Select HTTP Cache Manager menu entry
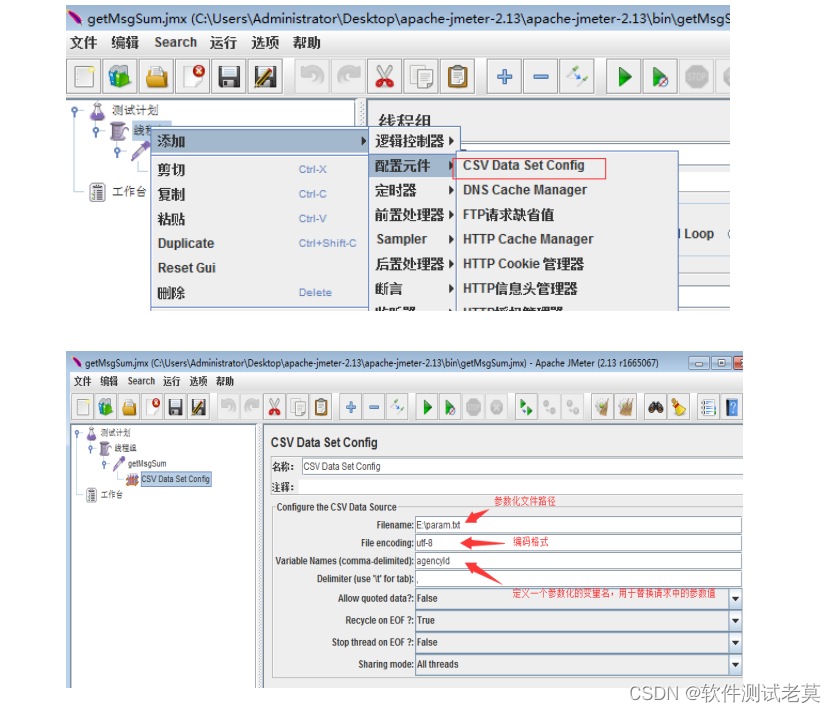836x713 pixels. point(566,239)
